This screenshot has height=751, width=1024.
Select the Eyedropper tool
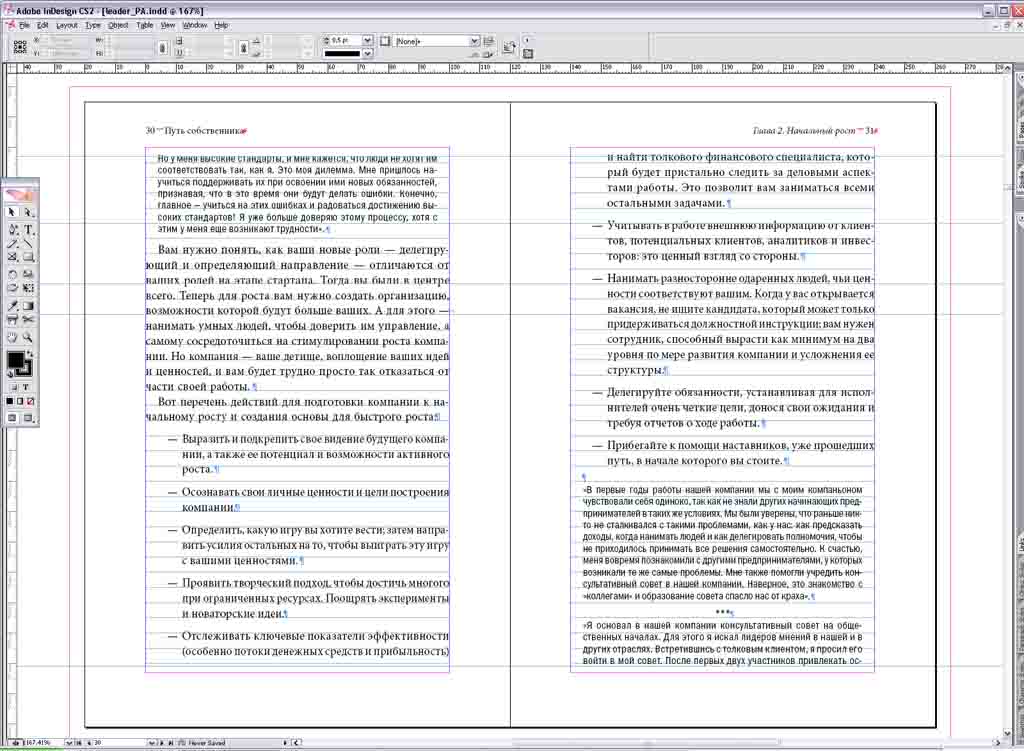(x=12, y=305)
